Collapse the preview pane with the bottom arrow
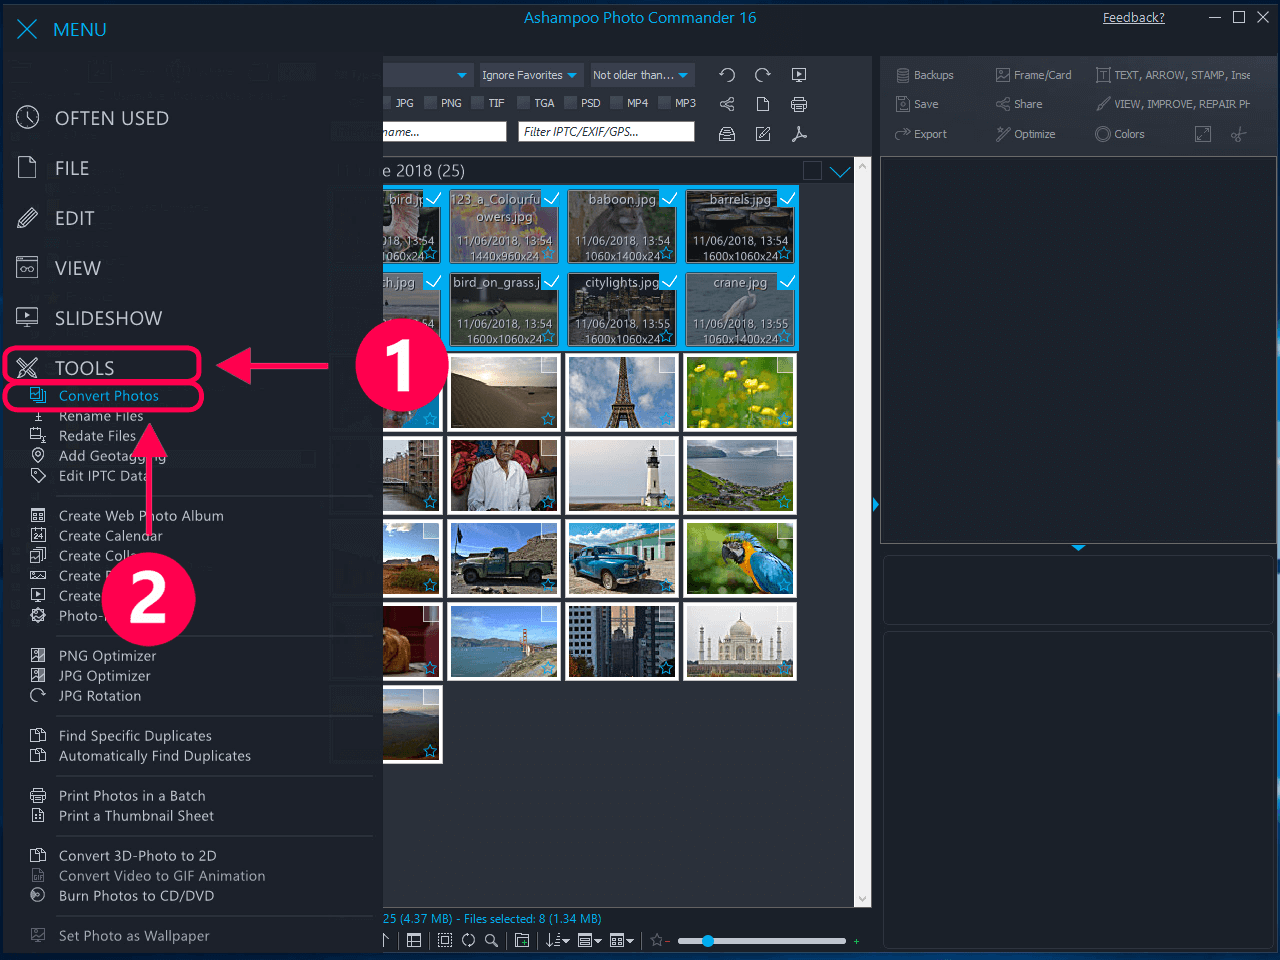 pyautogui.click(x=1078, y=548)
